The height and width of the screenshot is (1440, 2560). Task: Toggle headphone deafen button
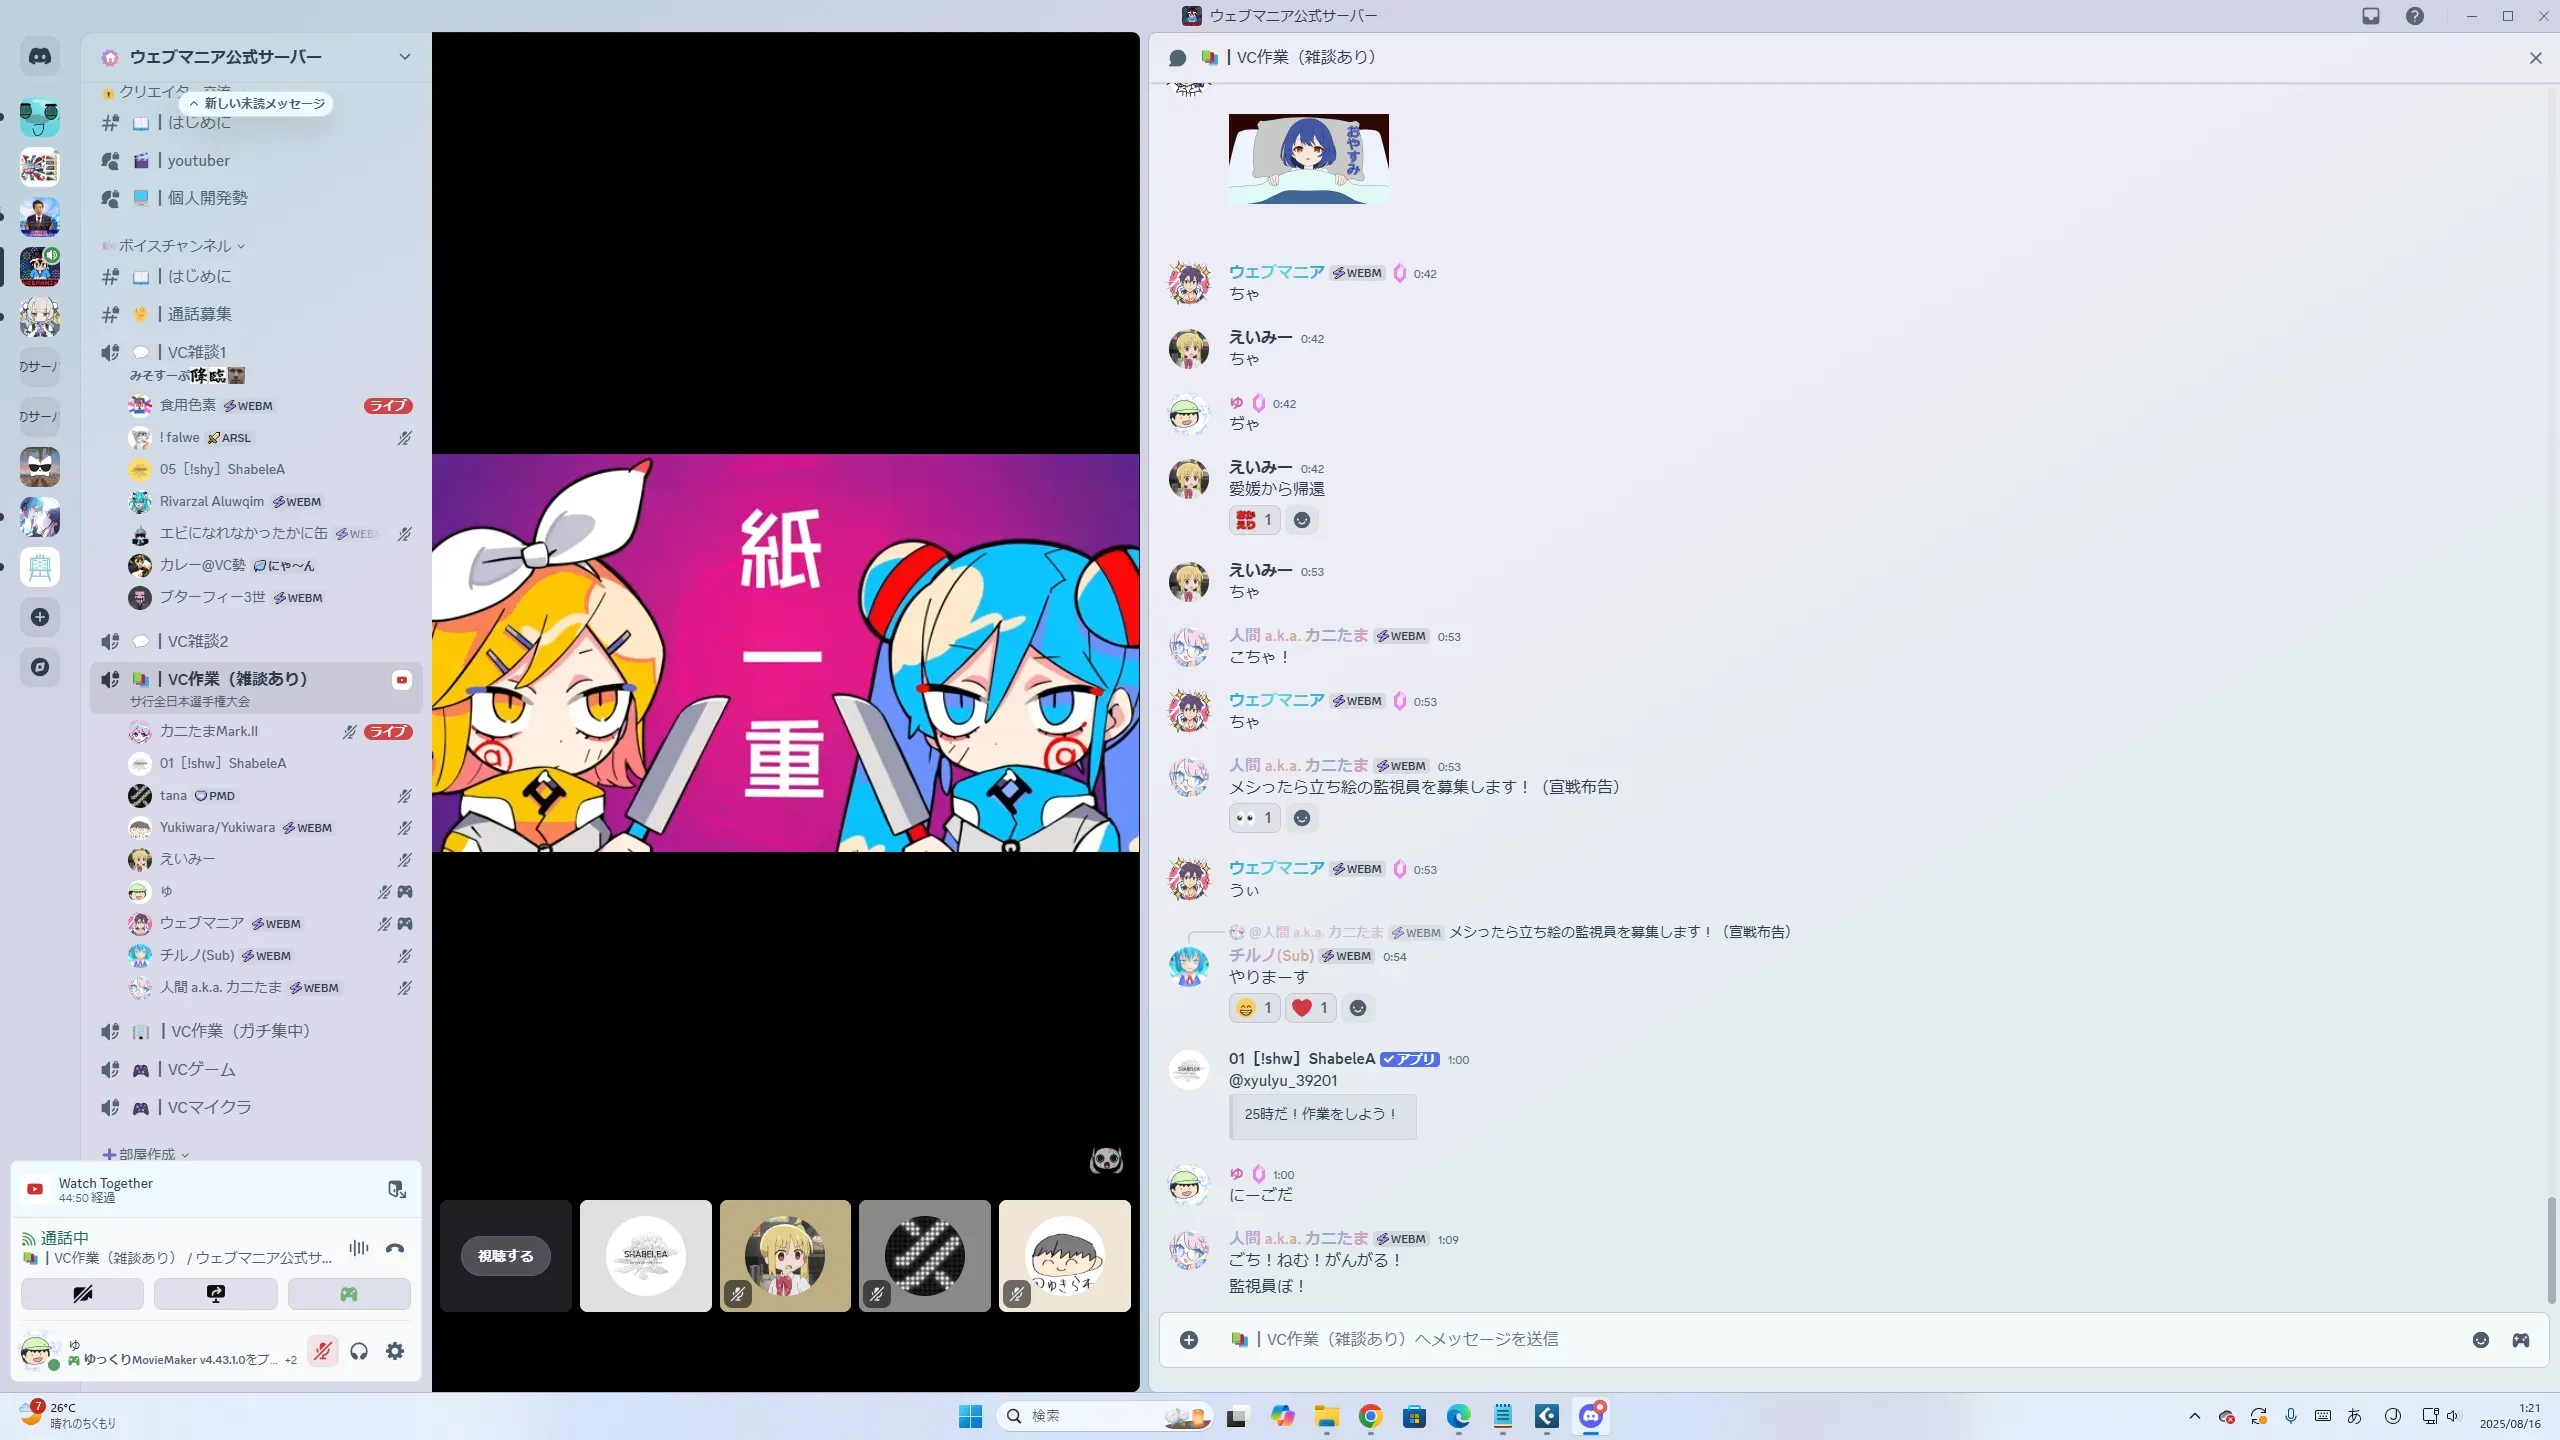pyautogui.click(x=359, y=1351)
